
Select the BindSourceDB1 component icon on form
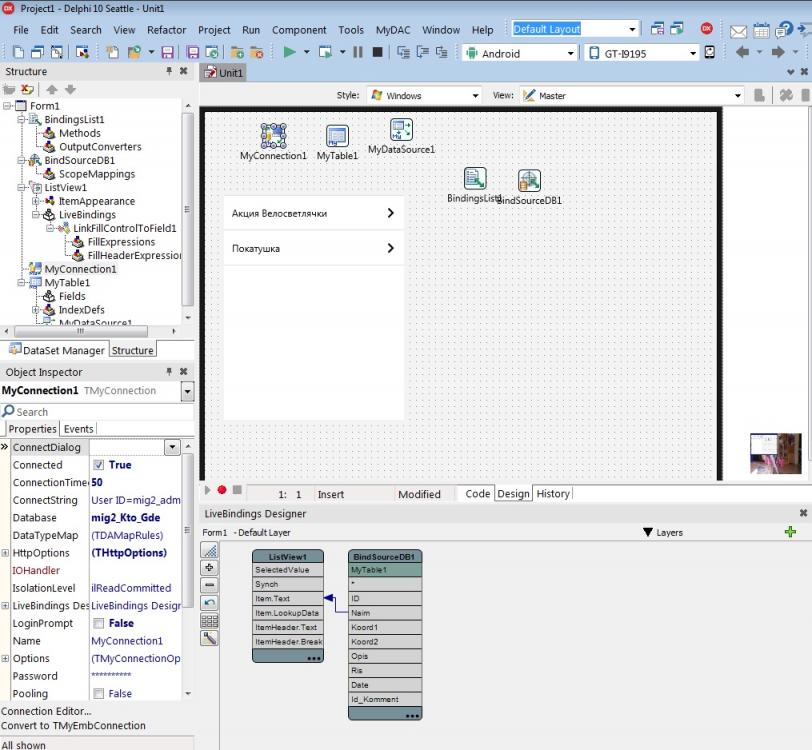tap(529, 181)
